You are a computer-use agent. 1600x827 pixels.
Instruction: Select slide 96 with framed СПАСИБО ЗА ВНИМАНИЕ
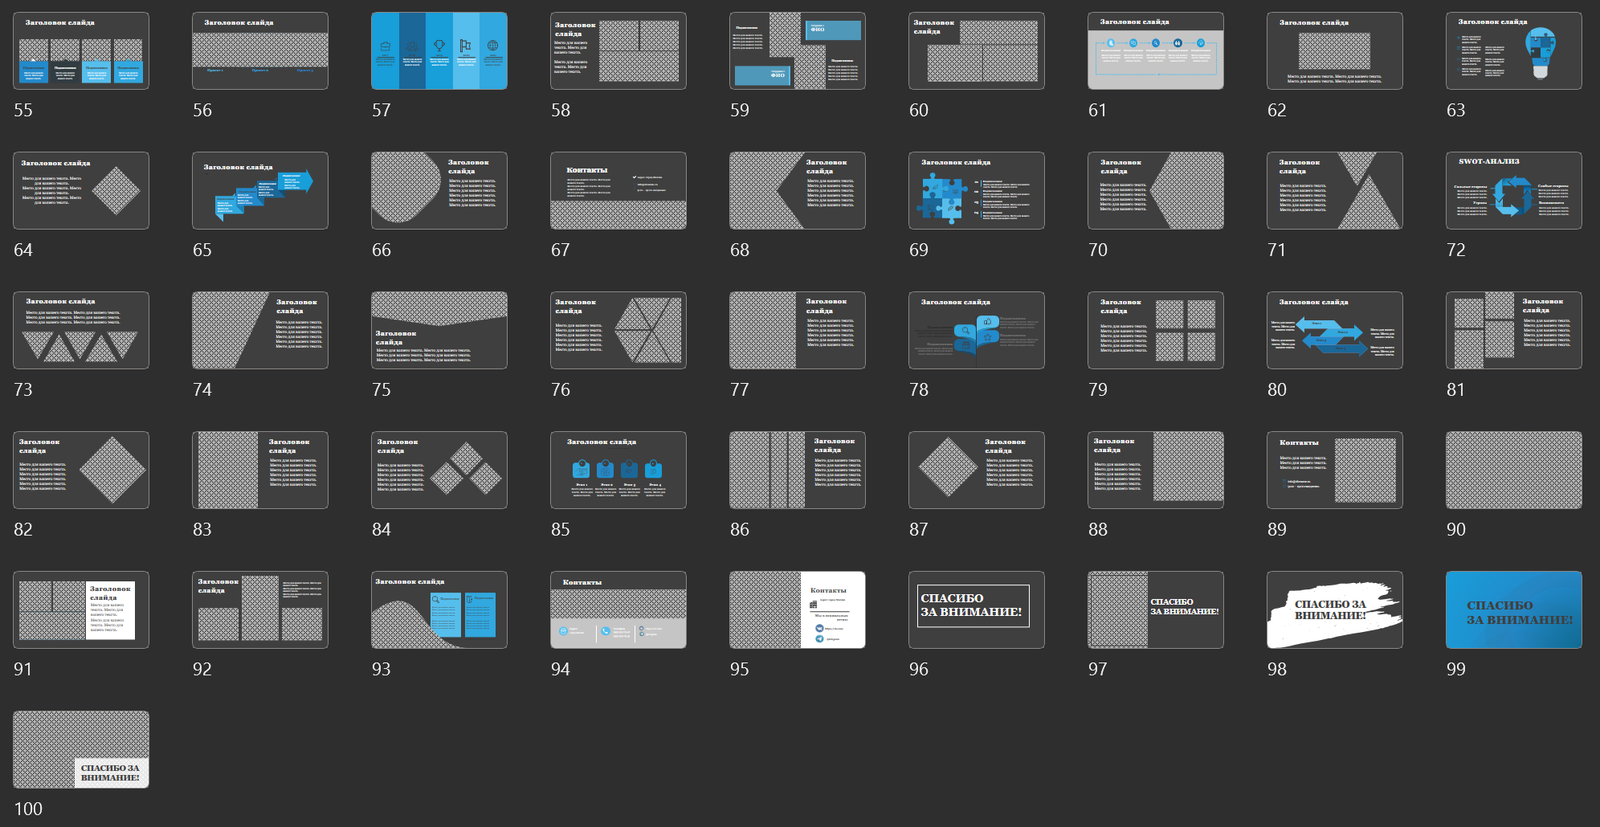click(976, 610)
